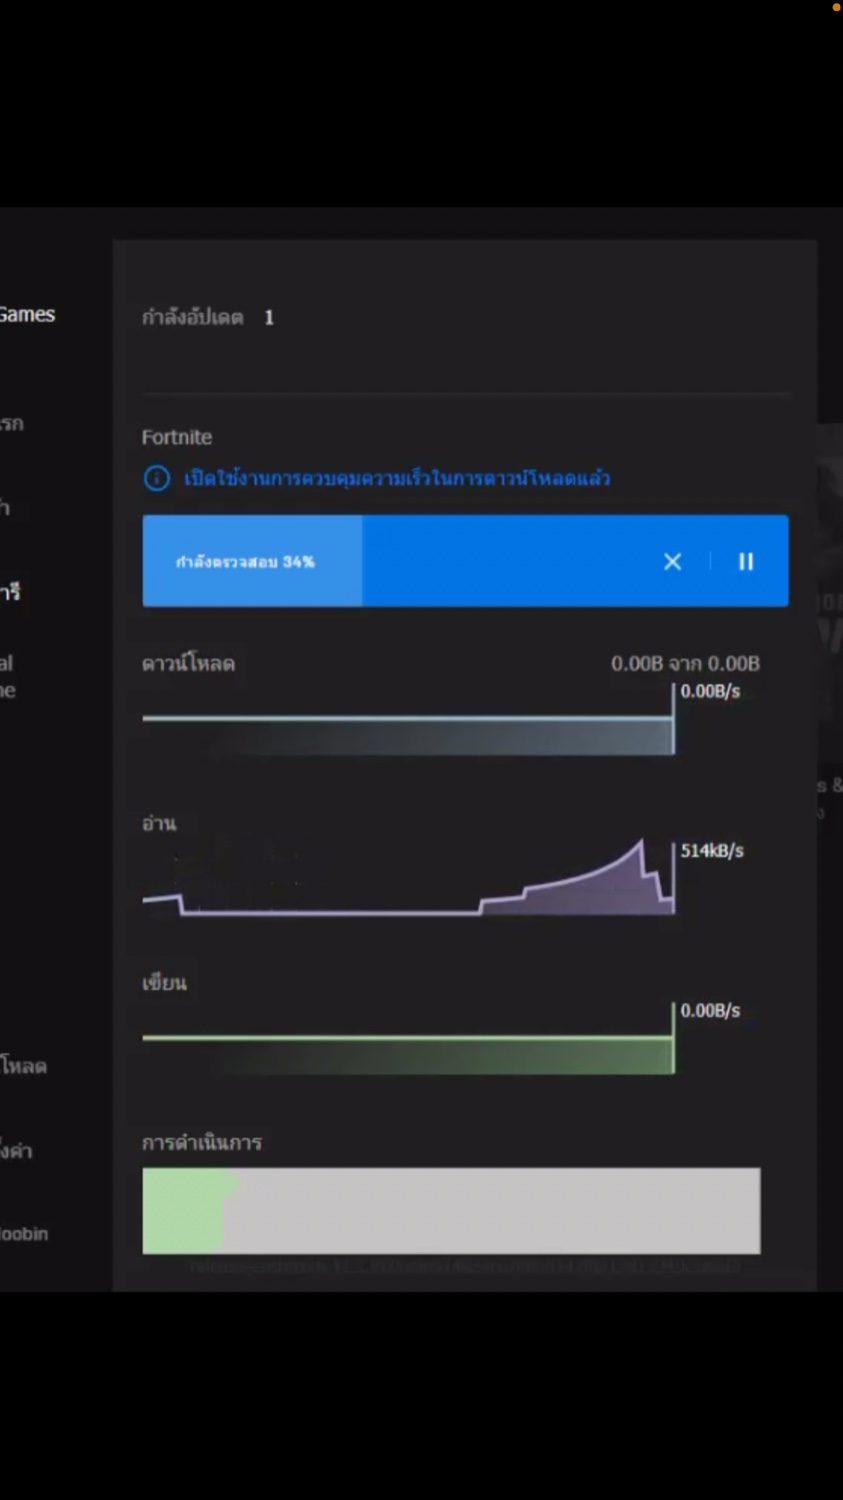The width and height of the screenshot is (843, 1500).
Task: Click the 0.00B จาก 0.00B download size text
Action: coord(685,663)
